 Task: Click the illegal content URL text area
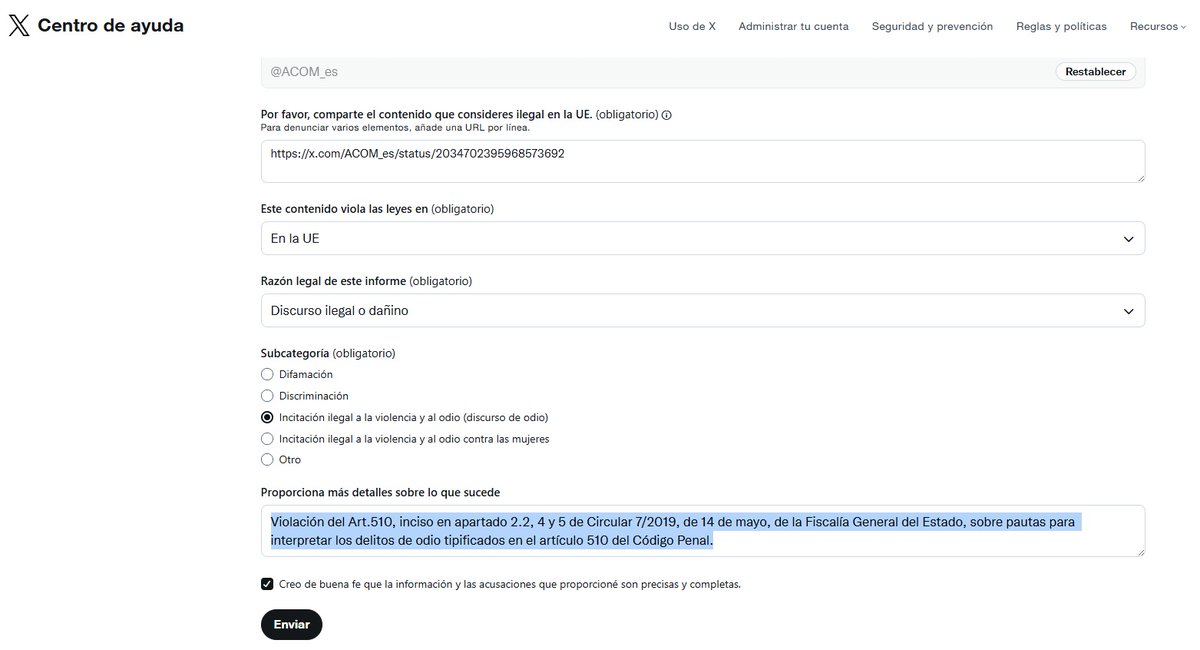[x=702, y=161]
